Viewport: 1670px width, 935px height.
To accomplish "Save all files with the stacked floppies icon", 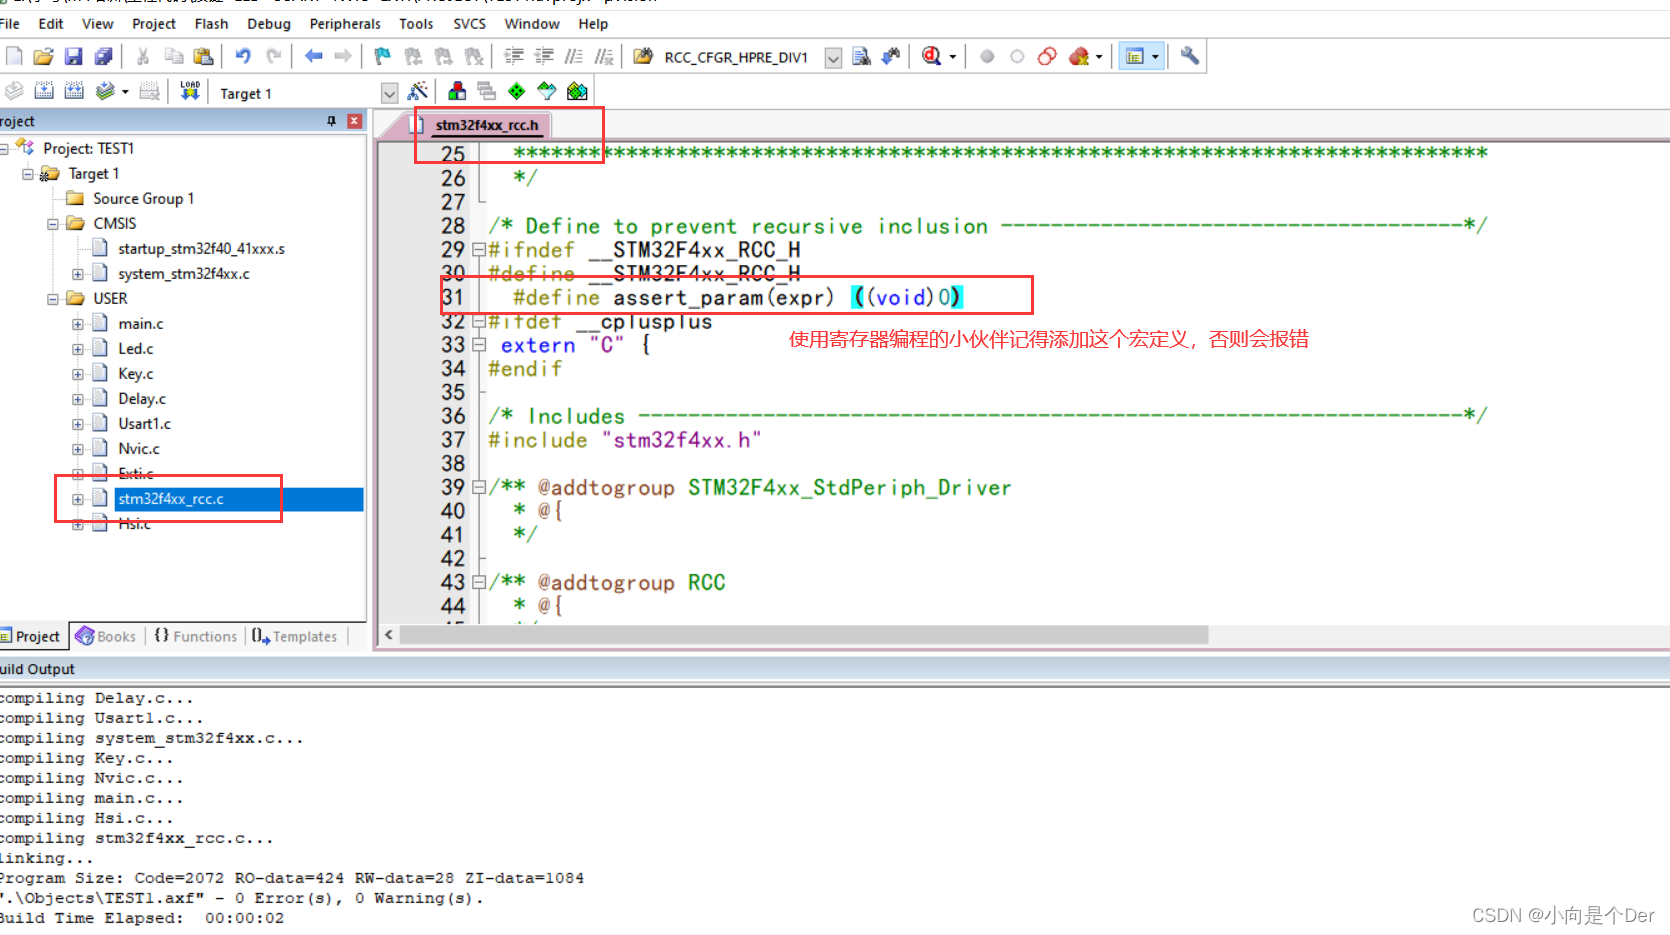I will 103,56.
